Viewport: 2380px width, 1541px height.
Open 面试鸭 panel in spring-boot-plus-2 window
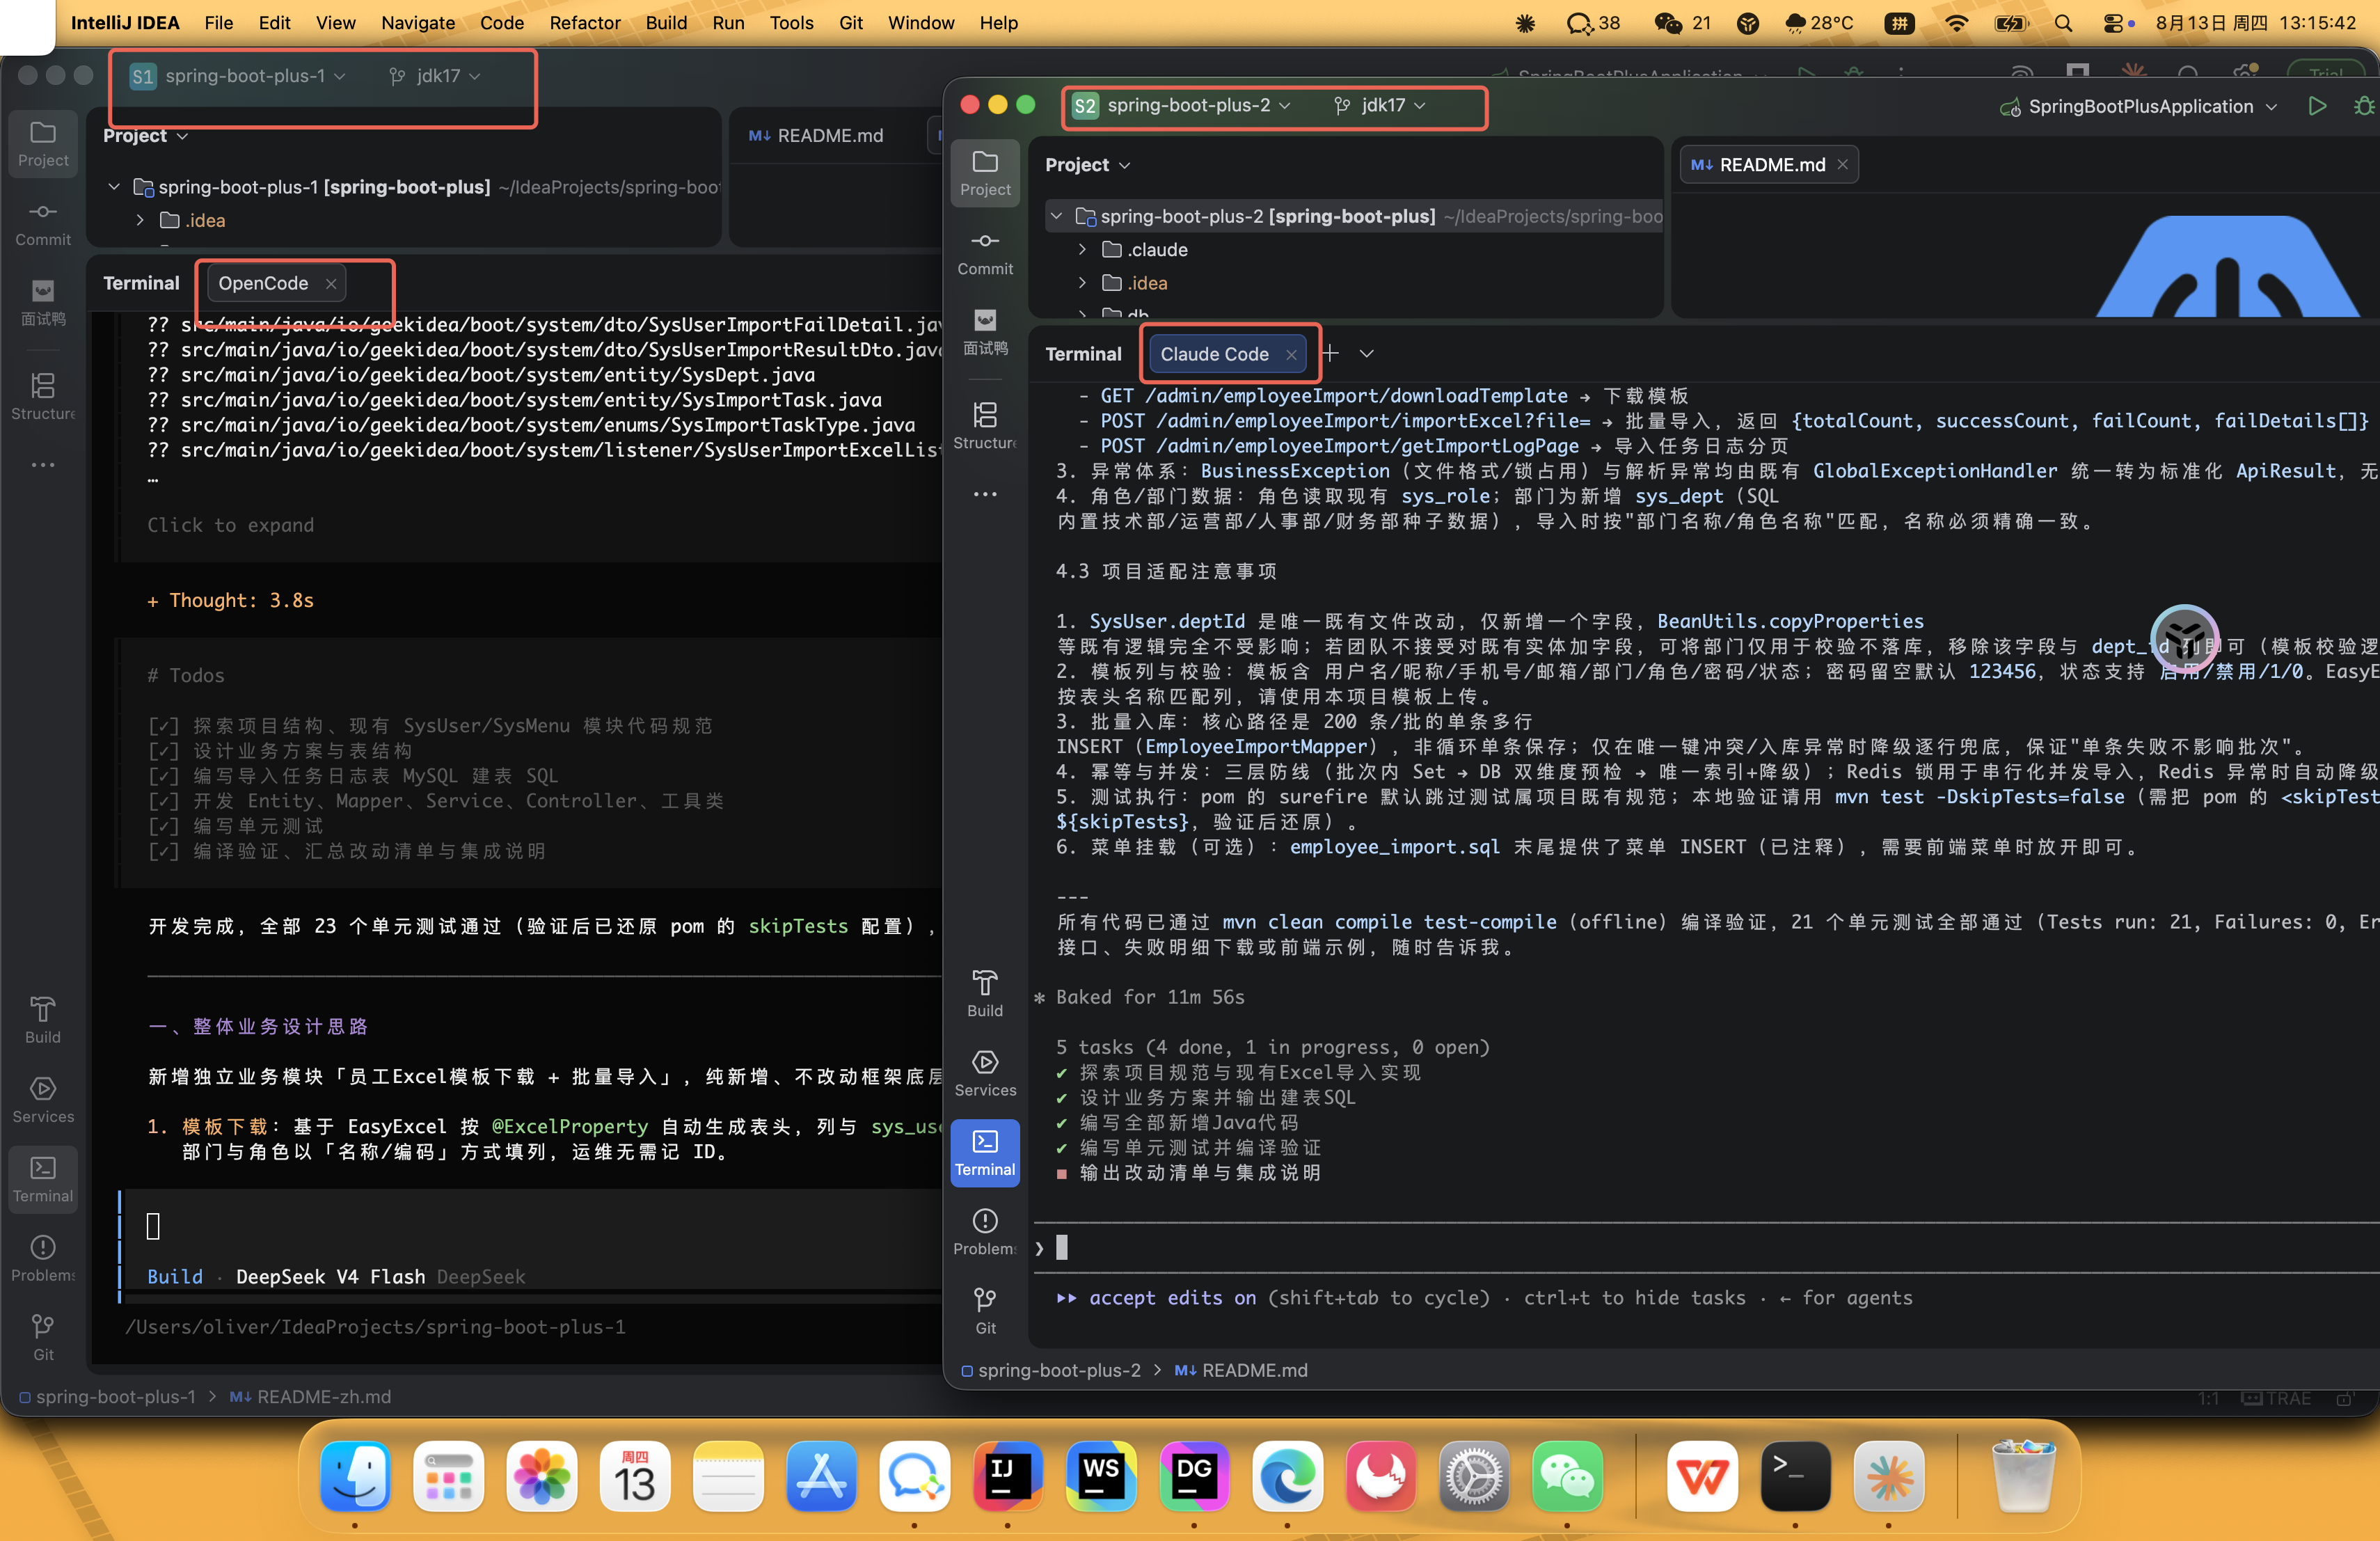(x=985, y=332)
